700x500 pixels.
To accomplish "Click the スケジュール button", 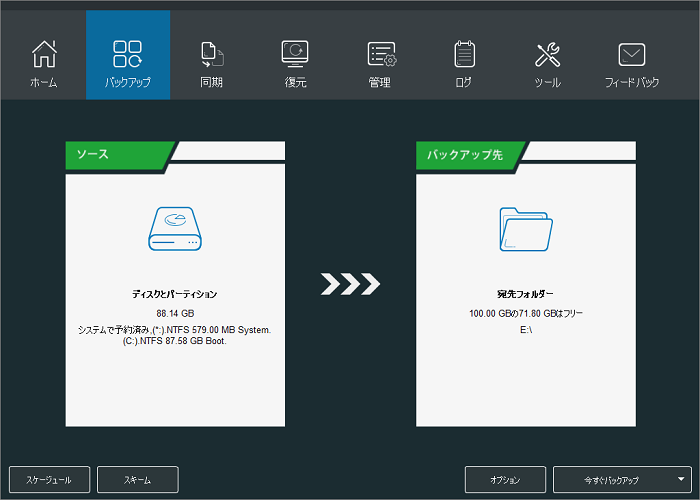I will [x=49, y=480].
